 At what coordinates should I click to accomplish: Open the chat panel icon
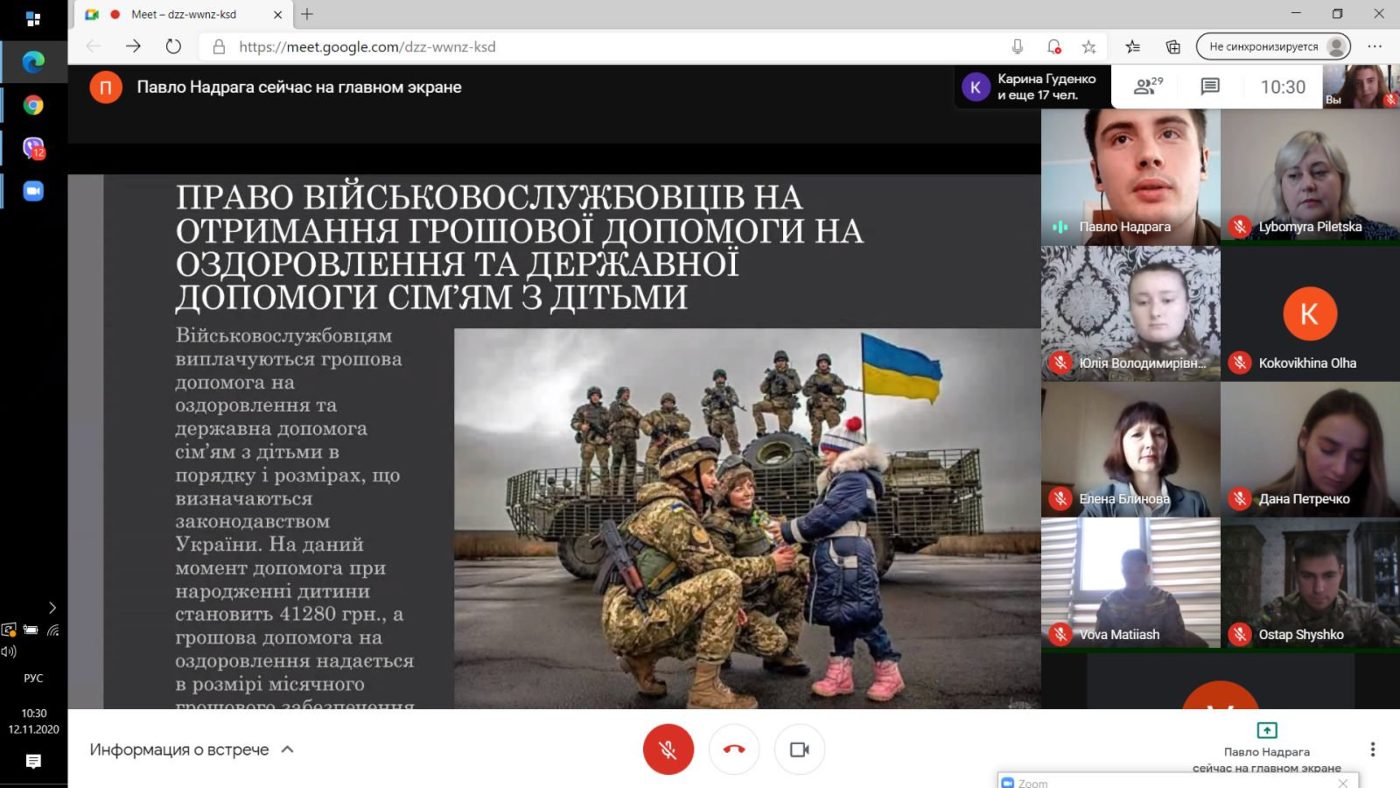pos(1210,87)
